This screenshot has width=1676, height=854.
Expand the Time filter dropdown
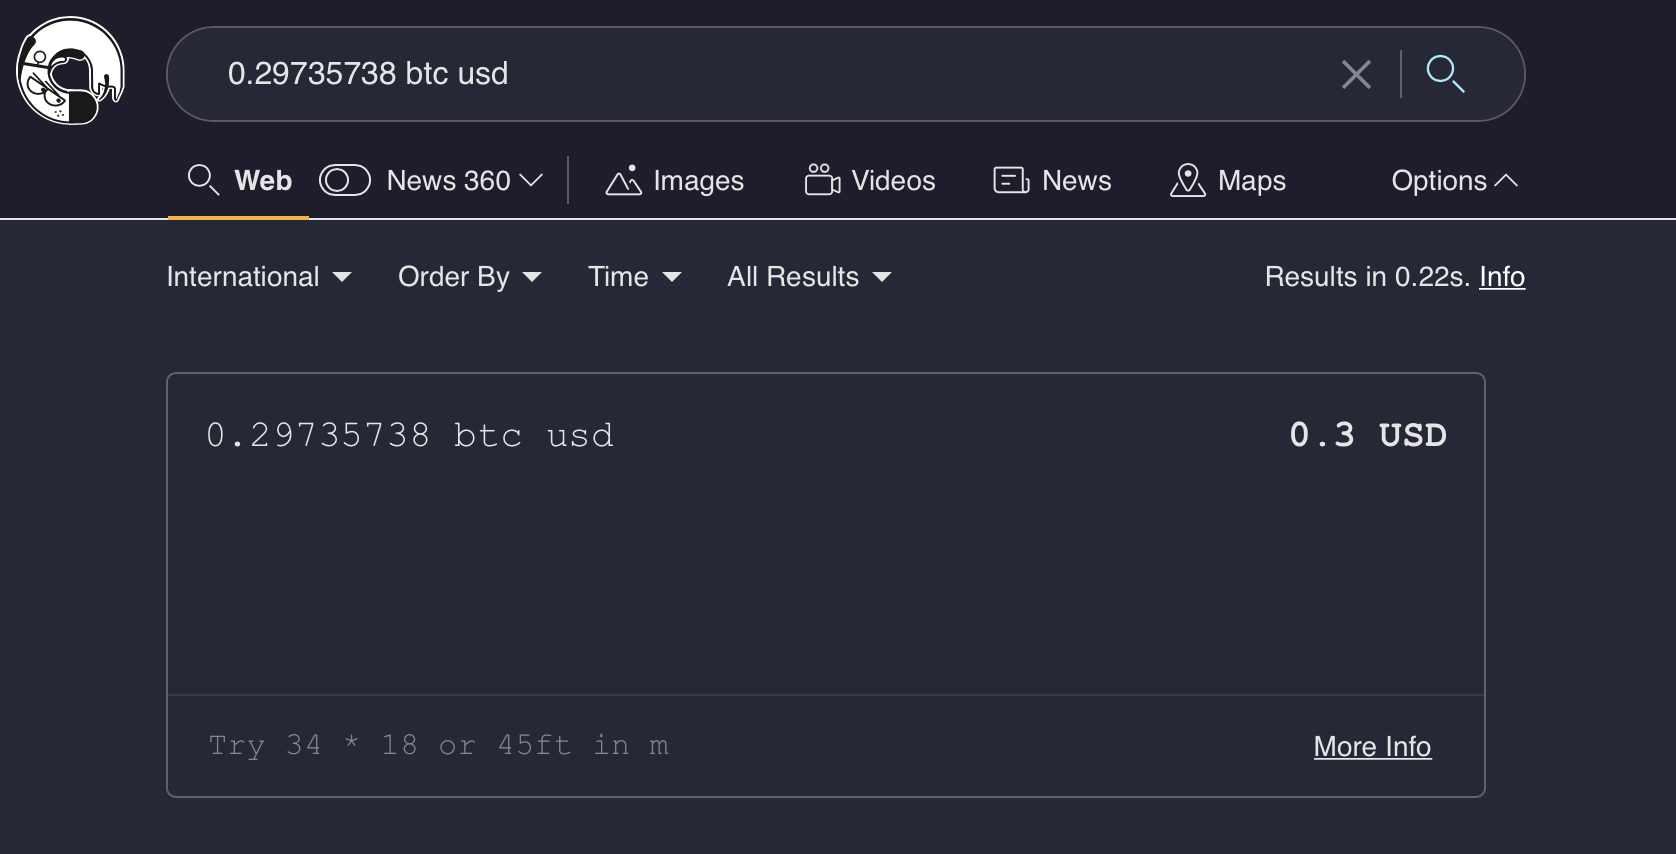(634, 277)
